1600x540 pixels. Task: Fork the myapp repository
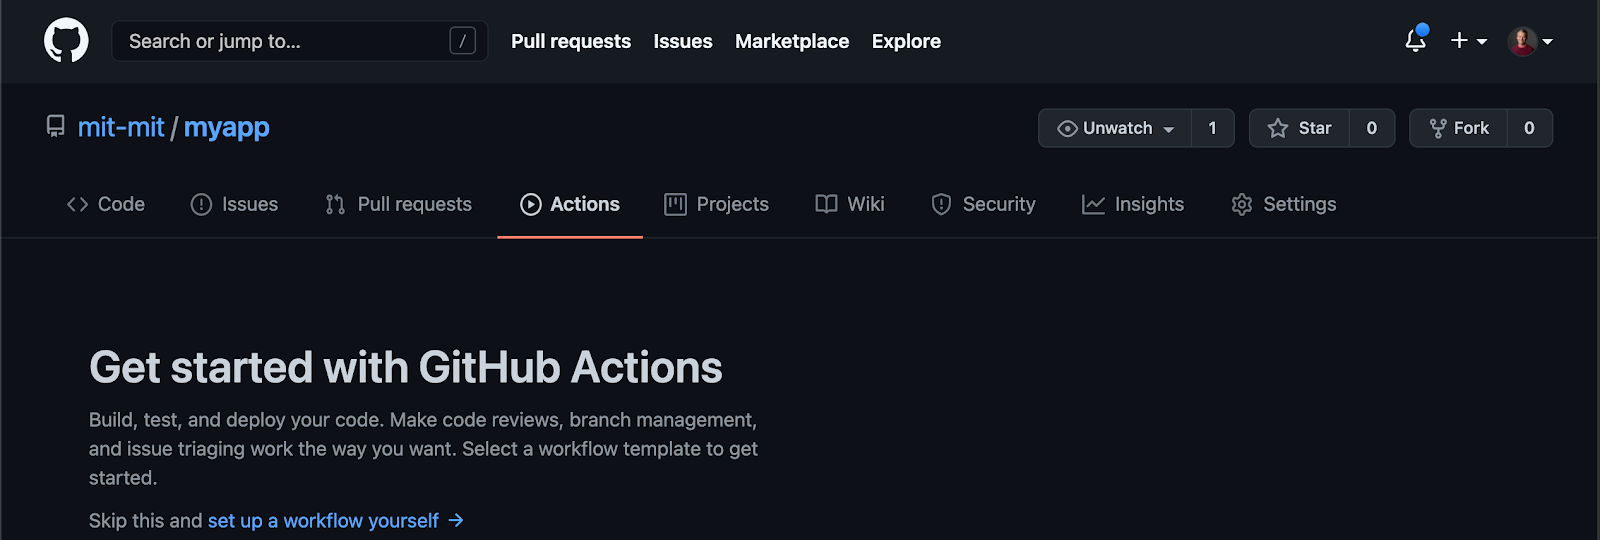1459,128
